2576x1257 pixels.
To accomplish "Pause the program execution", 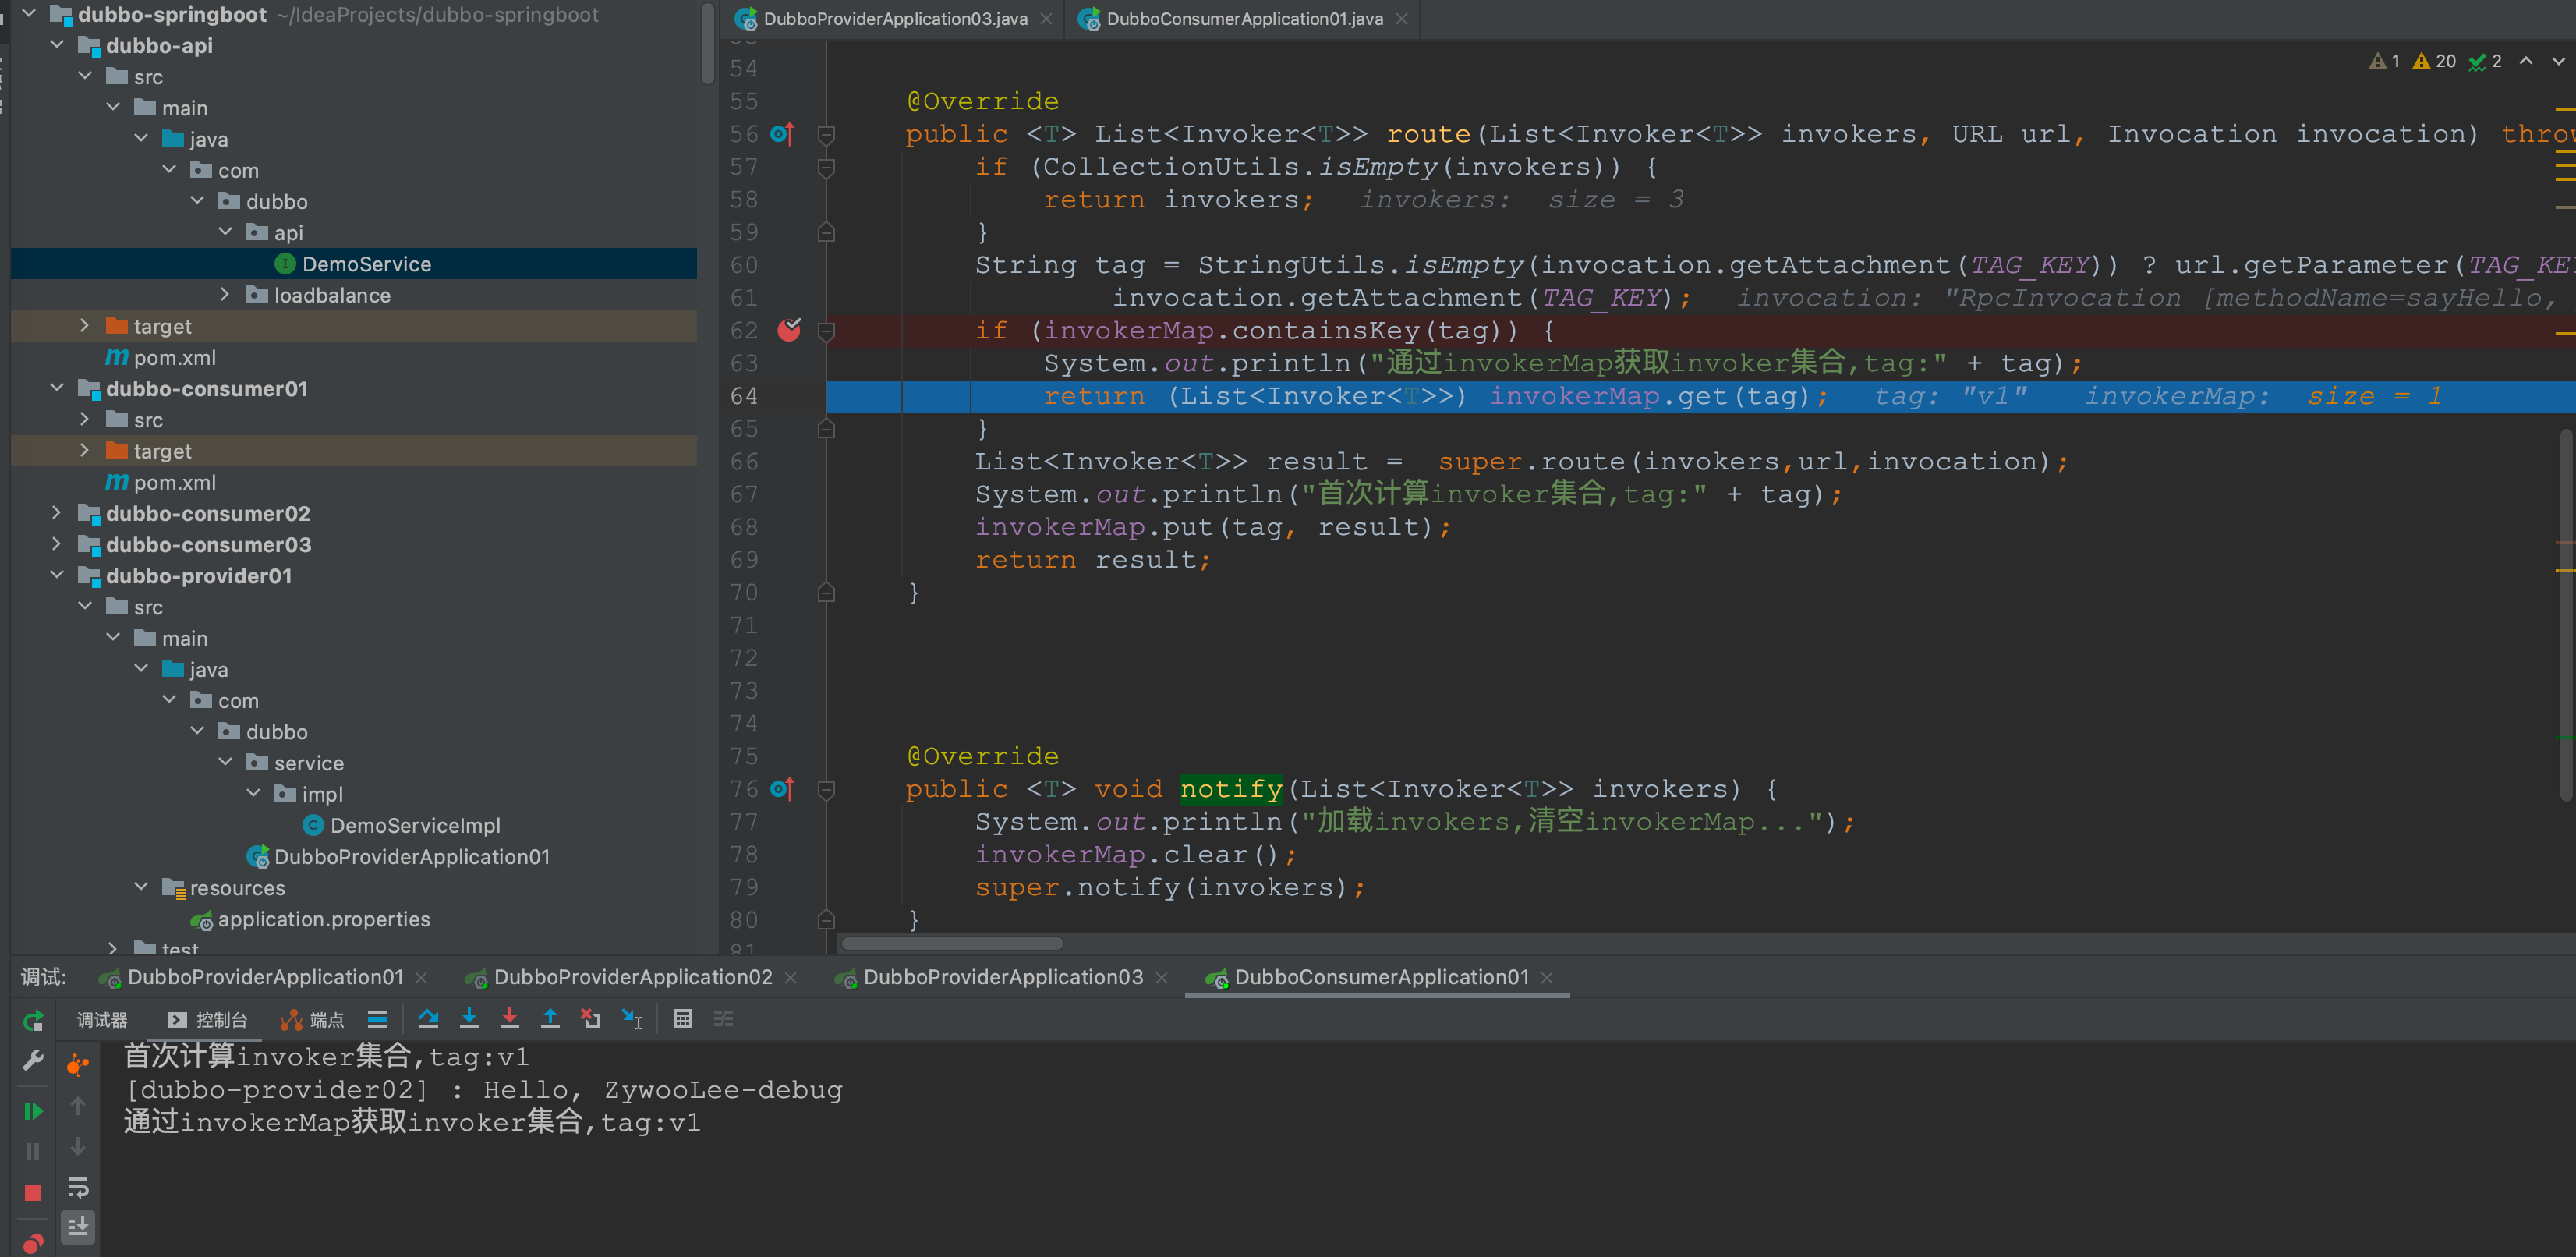I will (x=33, y=1152).
